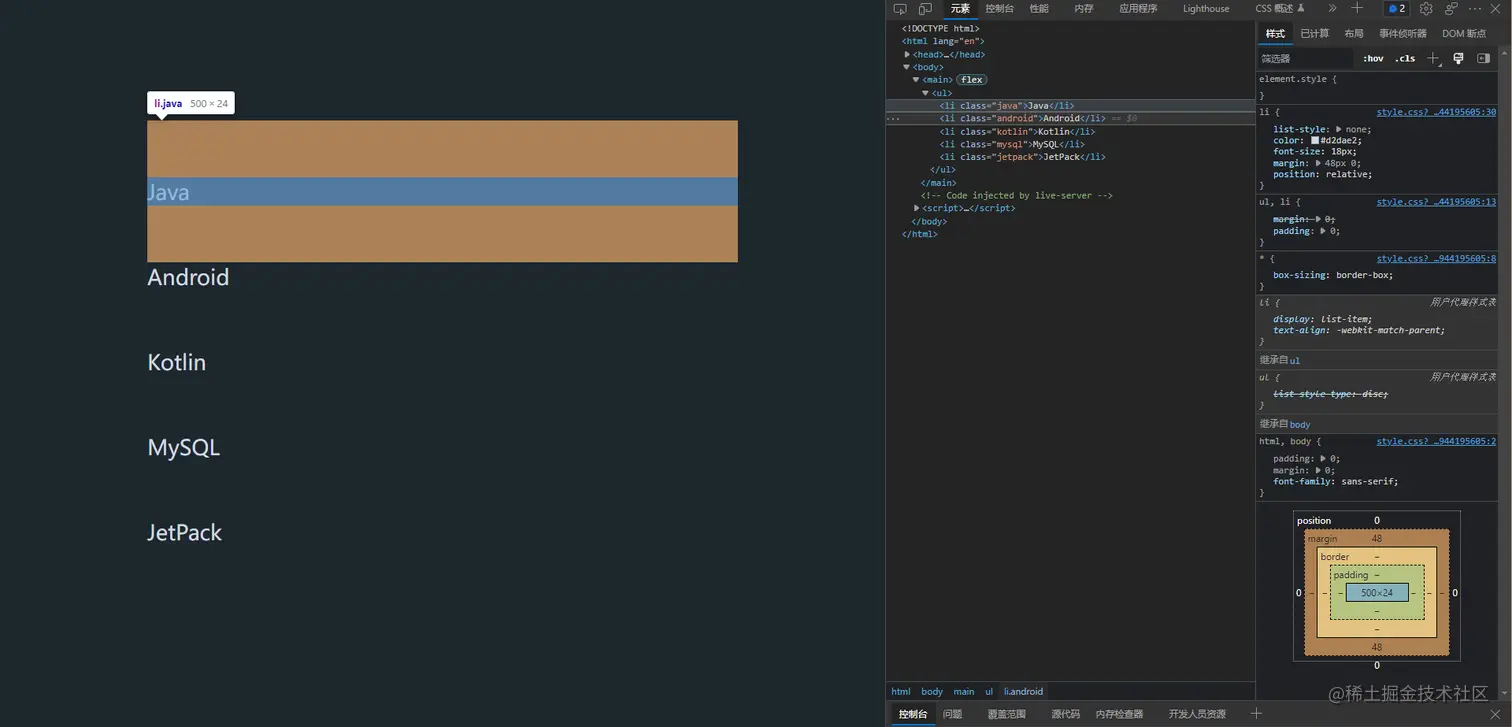Viewport: 1512px width, 727px height.
Task: Select main in the breadcrumb bar
Action: (x=963, y=691)
